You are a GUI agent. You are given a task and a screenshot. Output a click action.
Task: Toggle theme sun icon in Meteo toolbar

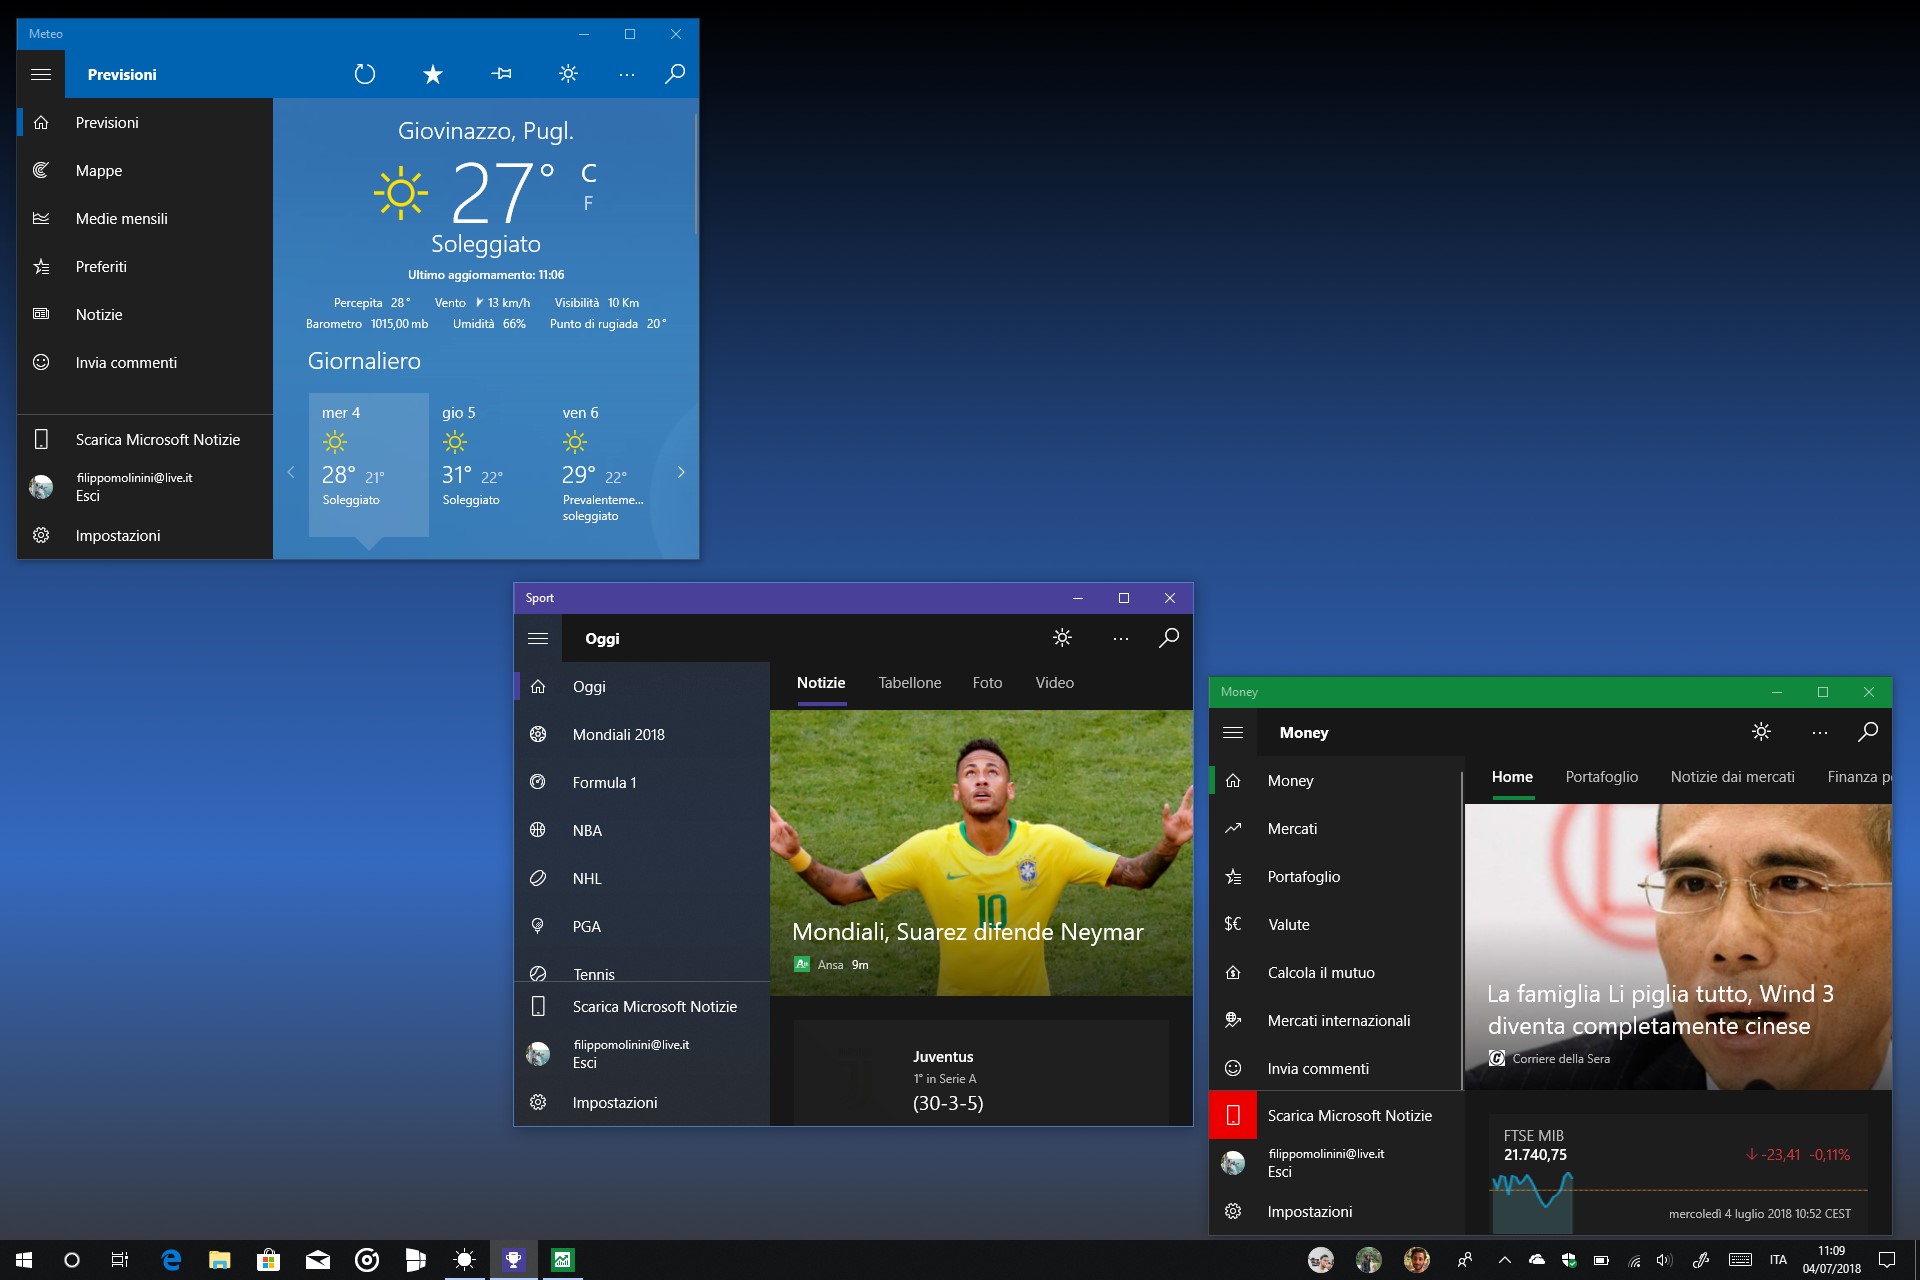pyautogui.click(x=568, y=74)
